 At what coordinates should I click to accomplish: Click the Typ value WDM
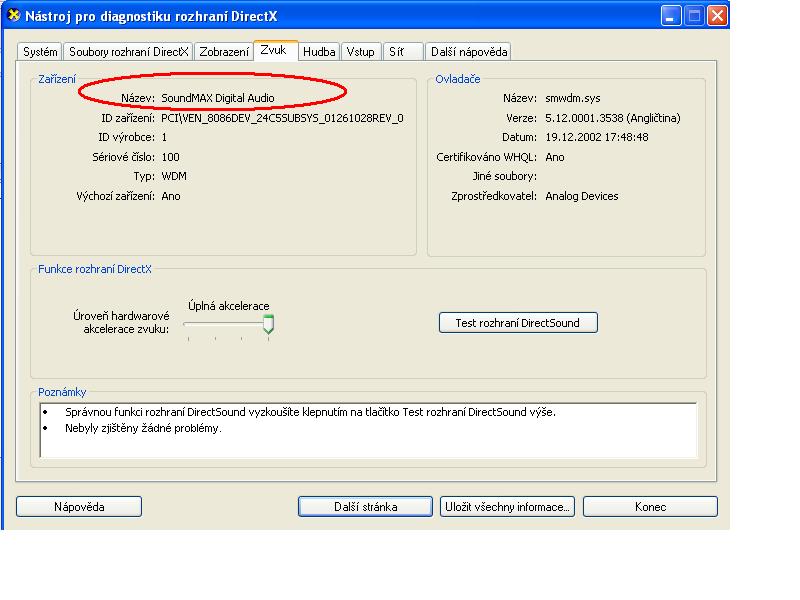(x=174, y=177)
